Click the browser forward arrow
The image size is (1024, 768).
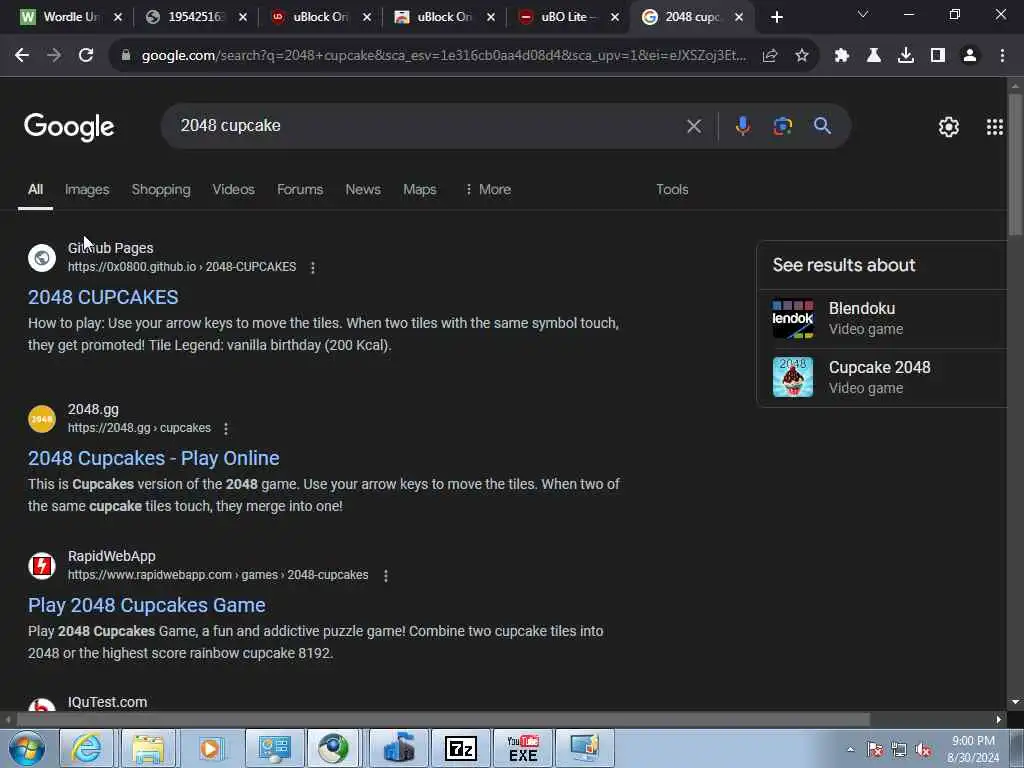coord(54,56)
